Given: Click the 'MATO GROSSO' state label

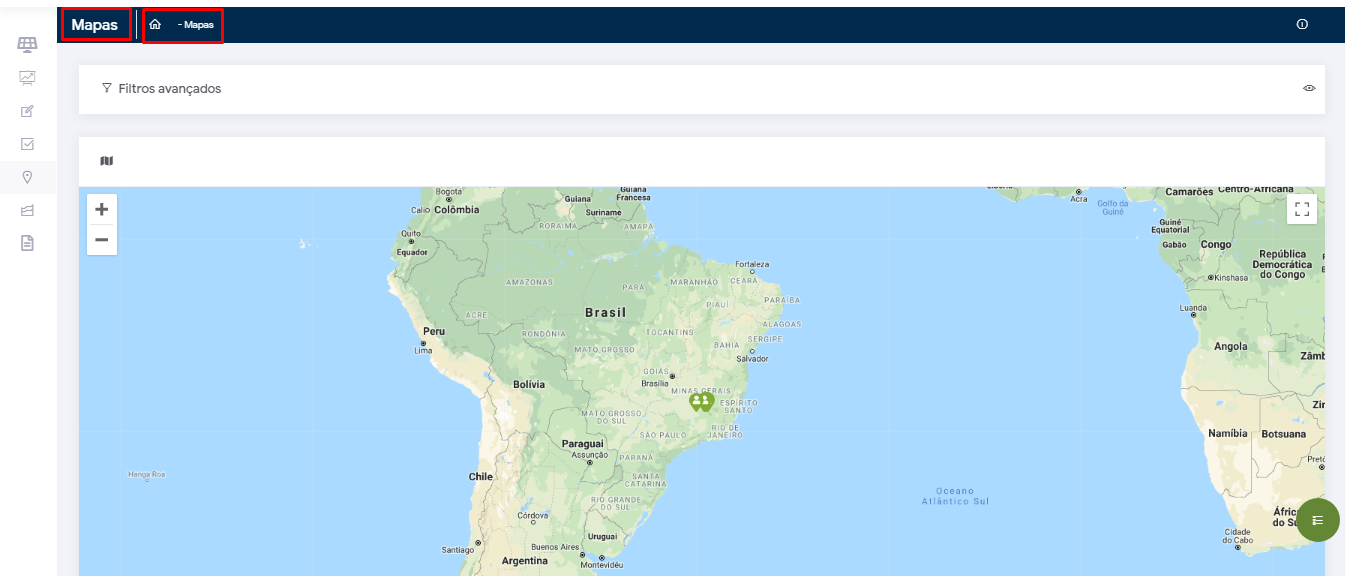Looking at the screenshot, I should [604, 350].
